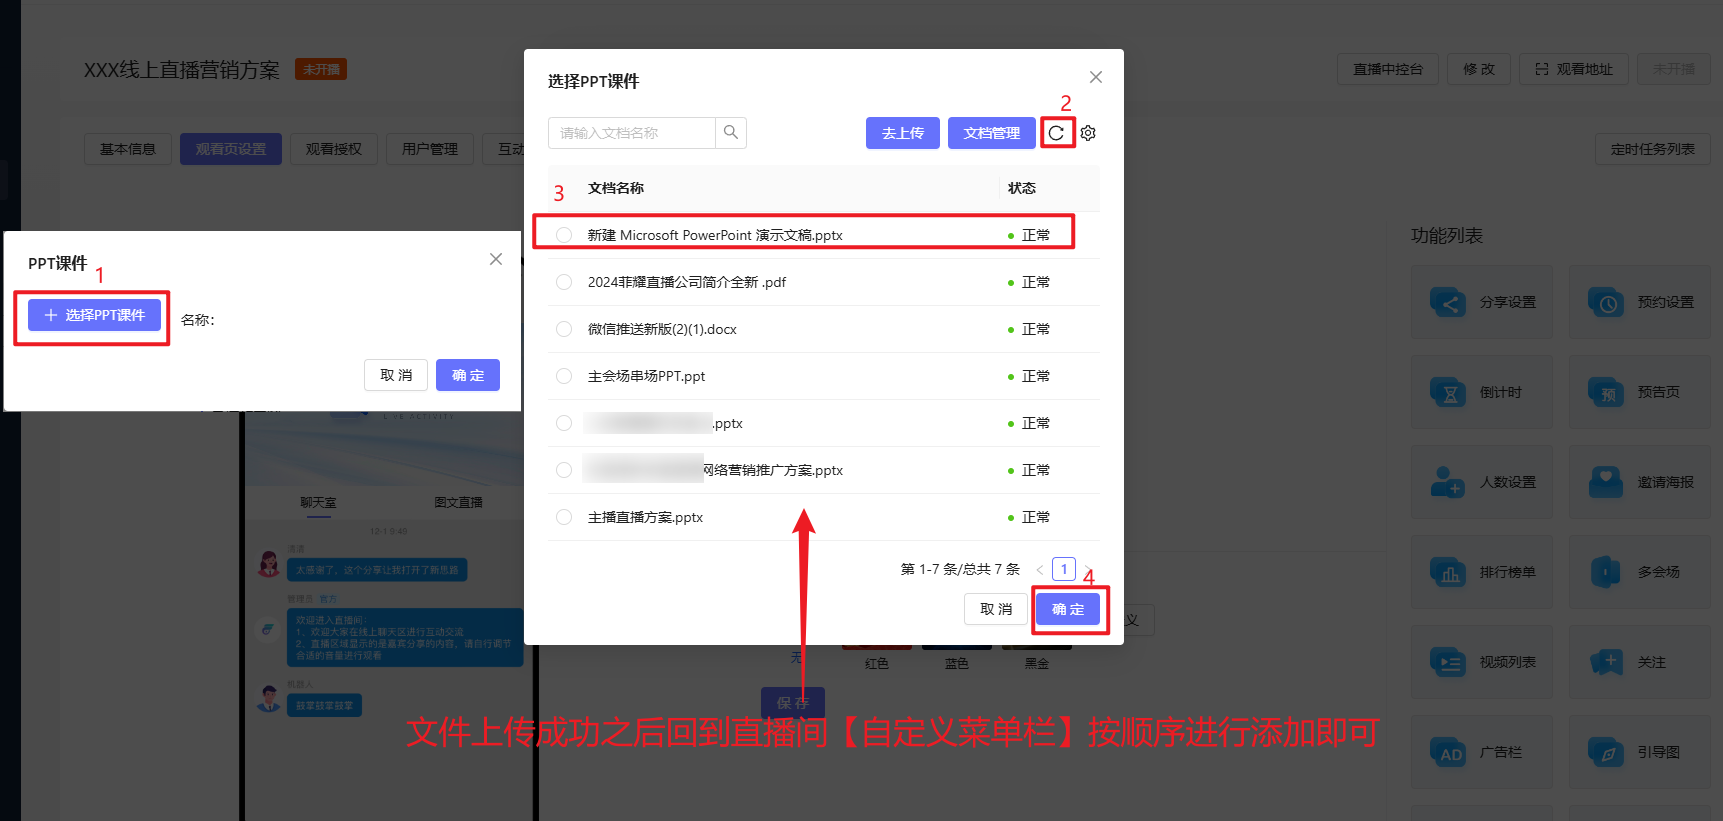Click the next page arrow in pagination
Screen dimensions: 1723x821
pos(1088,570)
